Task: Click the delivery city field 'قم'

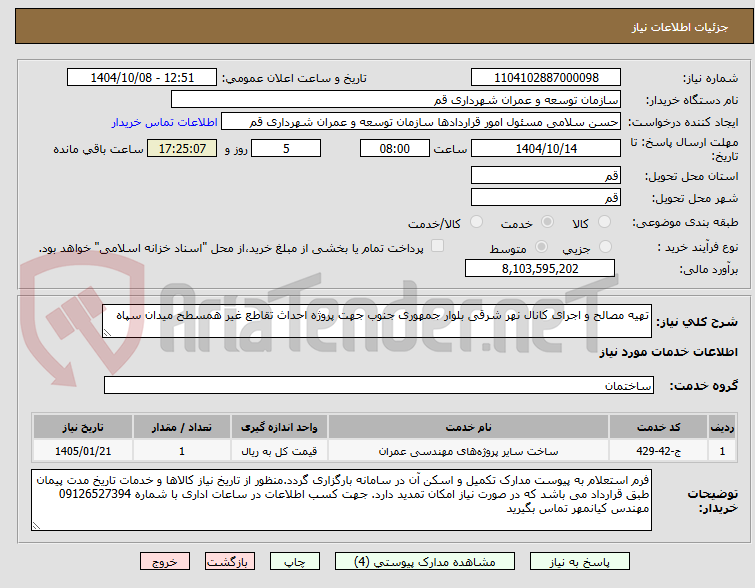Action: coord(546,197)
